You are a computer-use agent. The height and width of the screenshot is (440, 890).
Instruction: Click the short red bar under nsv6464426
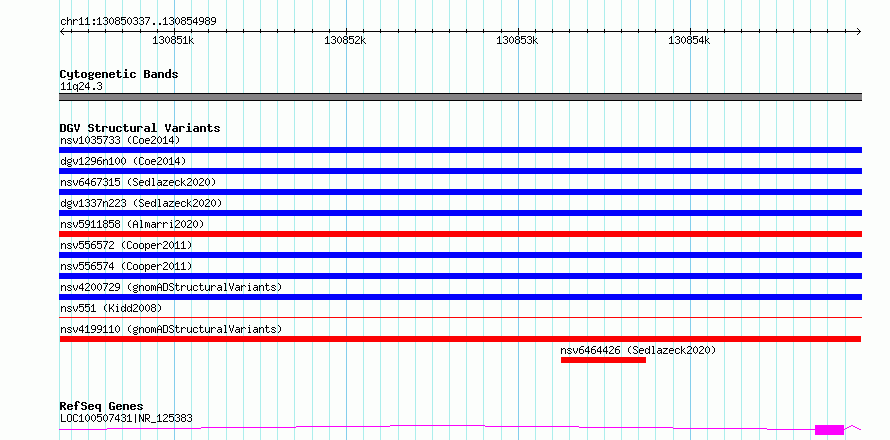[603, 360]
